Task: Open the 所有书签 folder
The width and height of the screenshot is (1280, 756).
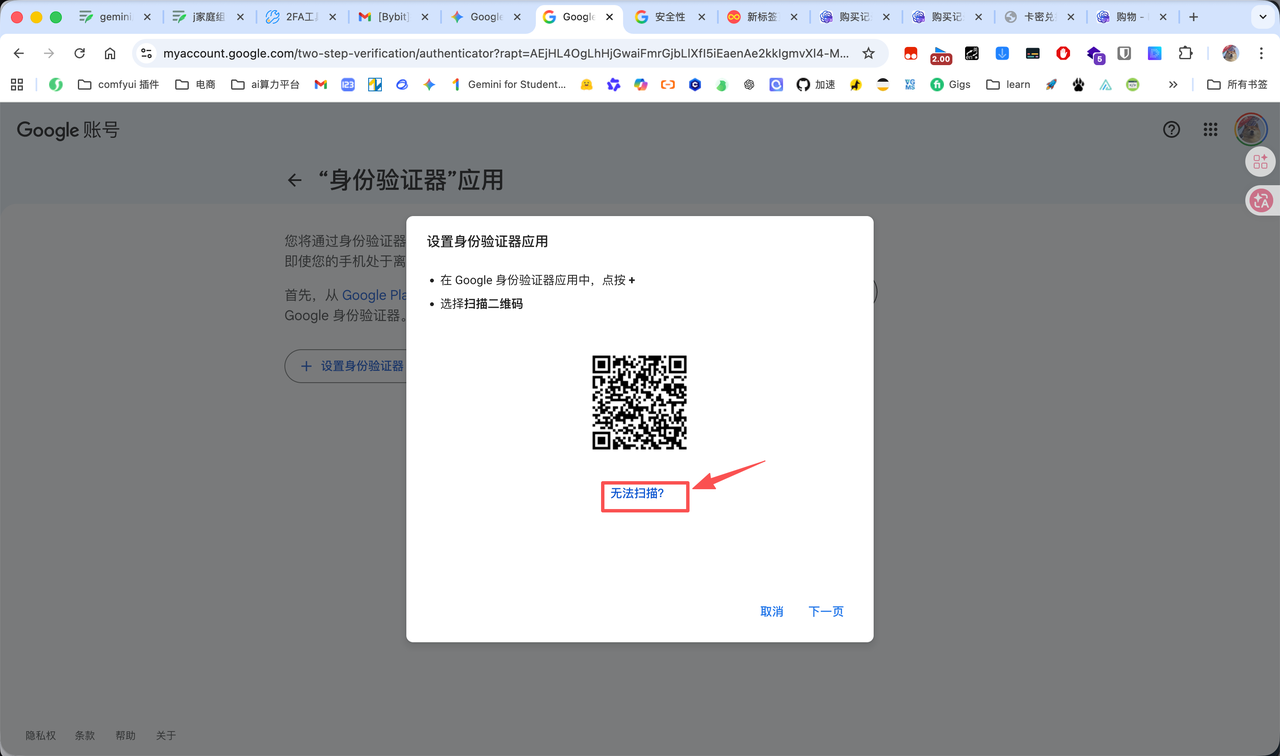Action: point(1237,85)
